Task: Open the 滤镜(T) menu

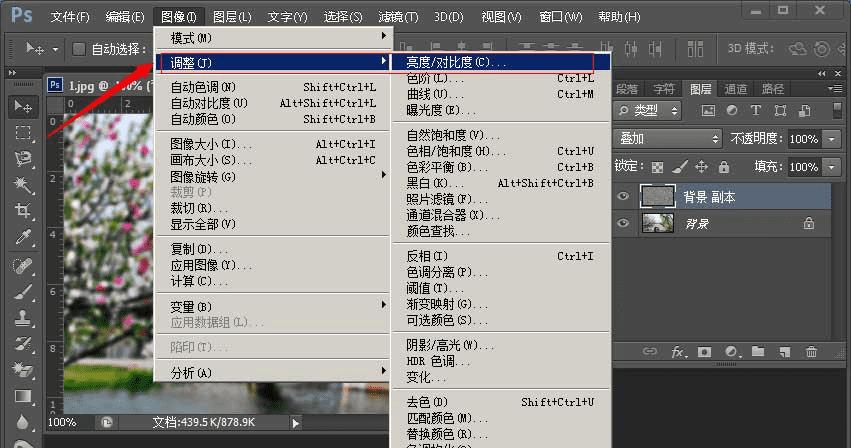Action: tap(398, 17)
